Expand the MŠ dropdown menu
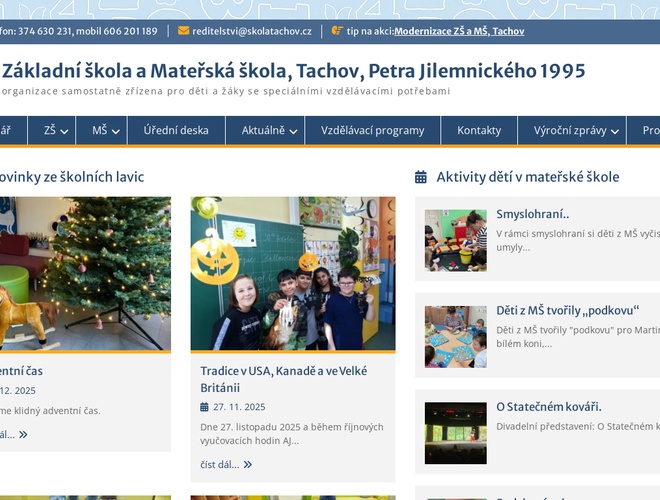 coord(115,131)
